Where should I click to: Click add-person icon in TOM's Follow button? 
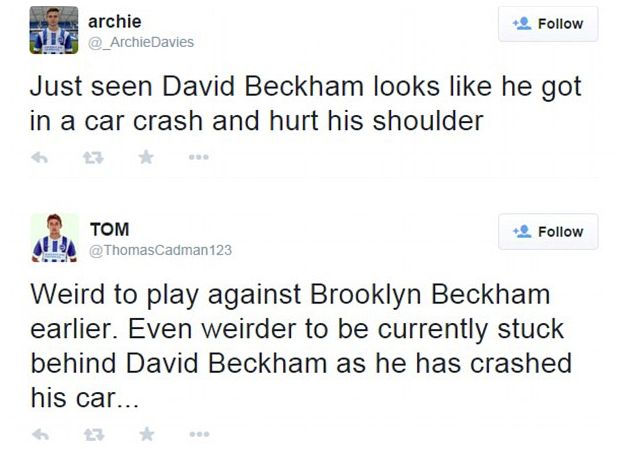coord(521,231)
